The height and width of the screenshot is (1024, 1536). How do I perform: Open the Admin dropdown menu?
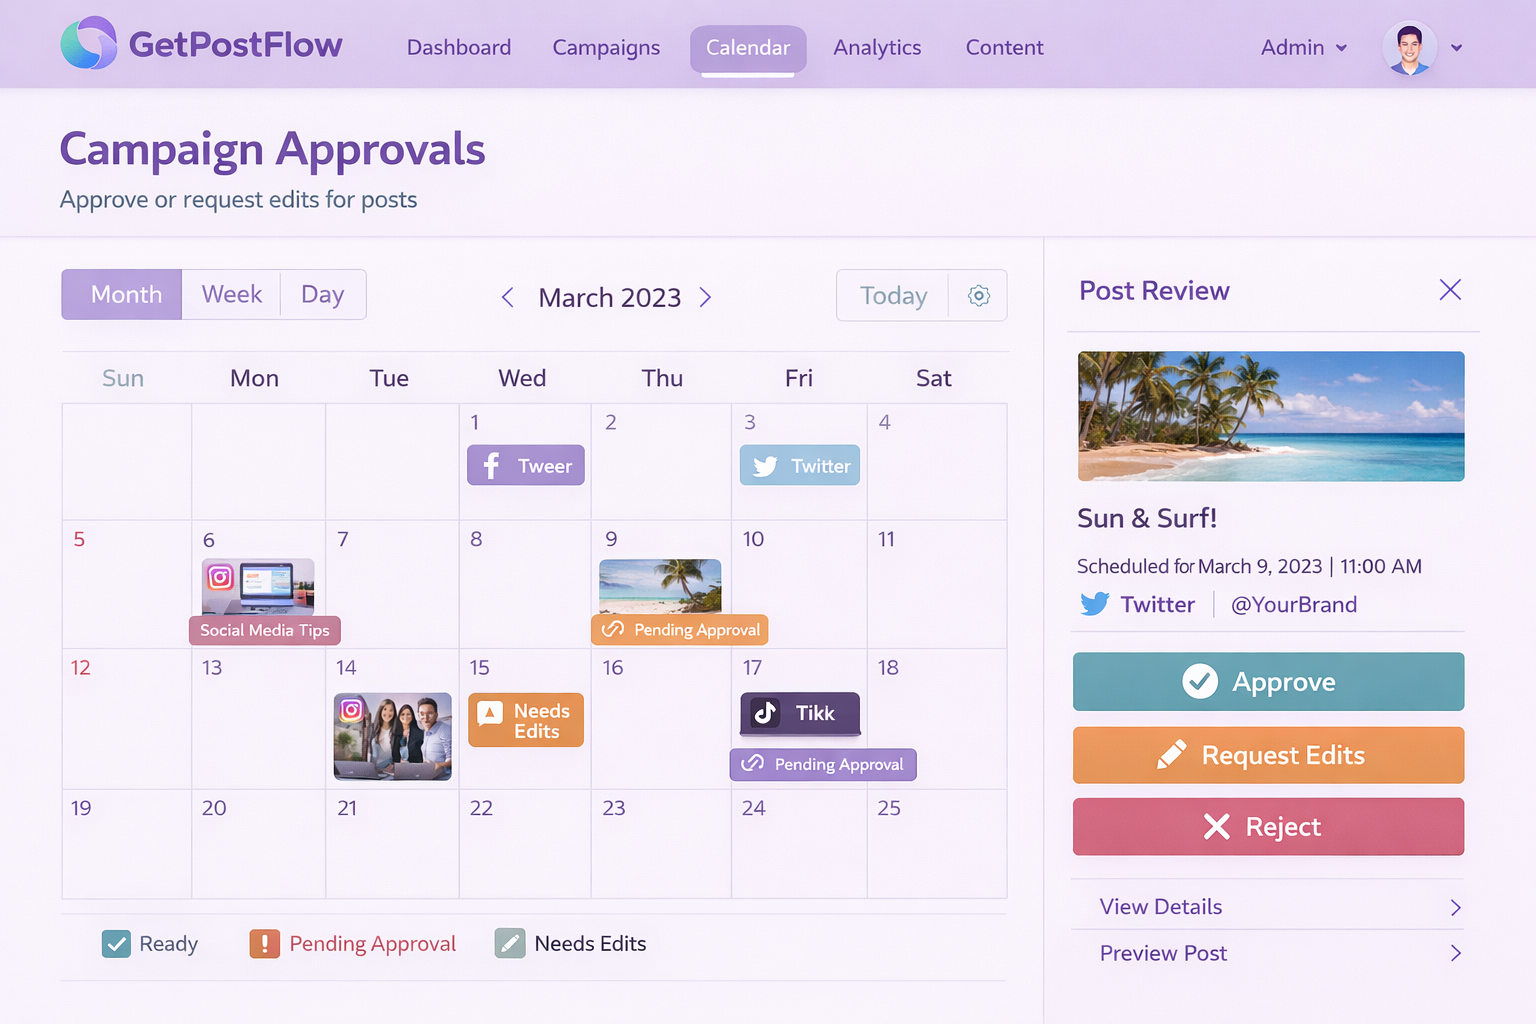click(1303, 47)
